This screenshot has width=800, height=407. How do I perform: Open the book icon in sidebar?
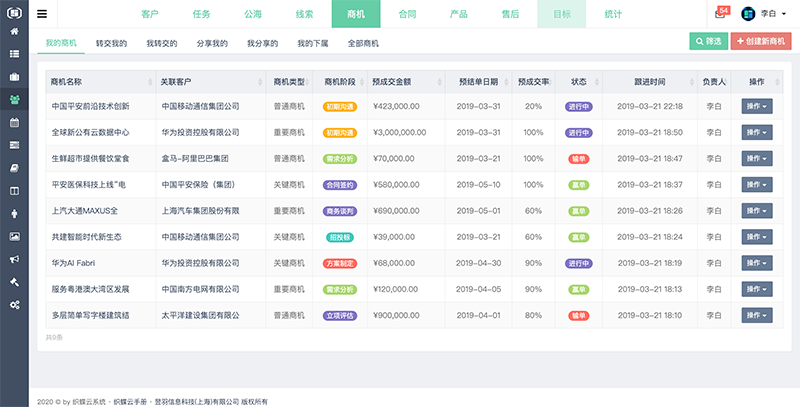pos(14,168)
